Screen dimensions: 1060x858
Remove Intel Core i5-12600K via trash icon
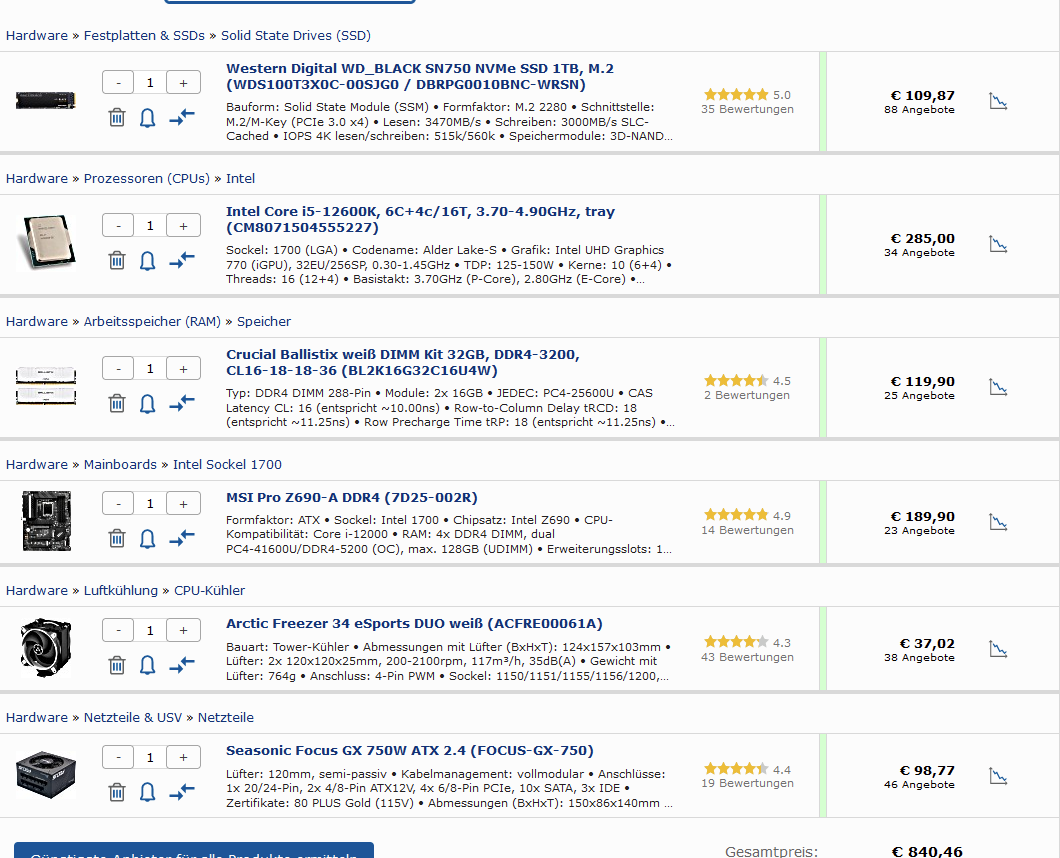pyautogui.click(x=117, y=260)
